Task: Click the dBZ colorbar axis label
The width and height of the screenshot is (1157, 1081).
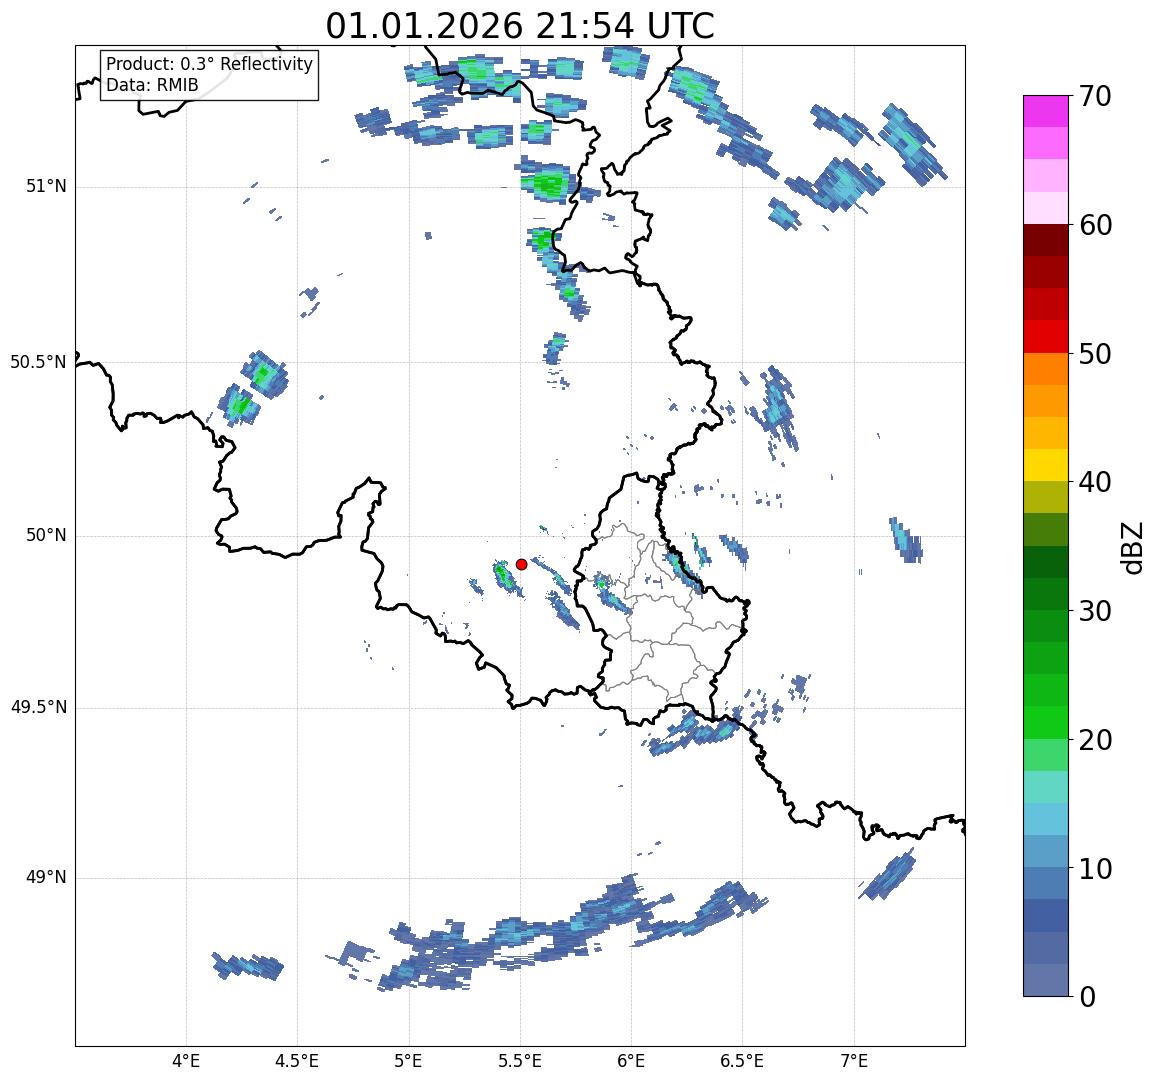Action: (1132, 547)
